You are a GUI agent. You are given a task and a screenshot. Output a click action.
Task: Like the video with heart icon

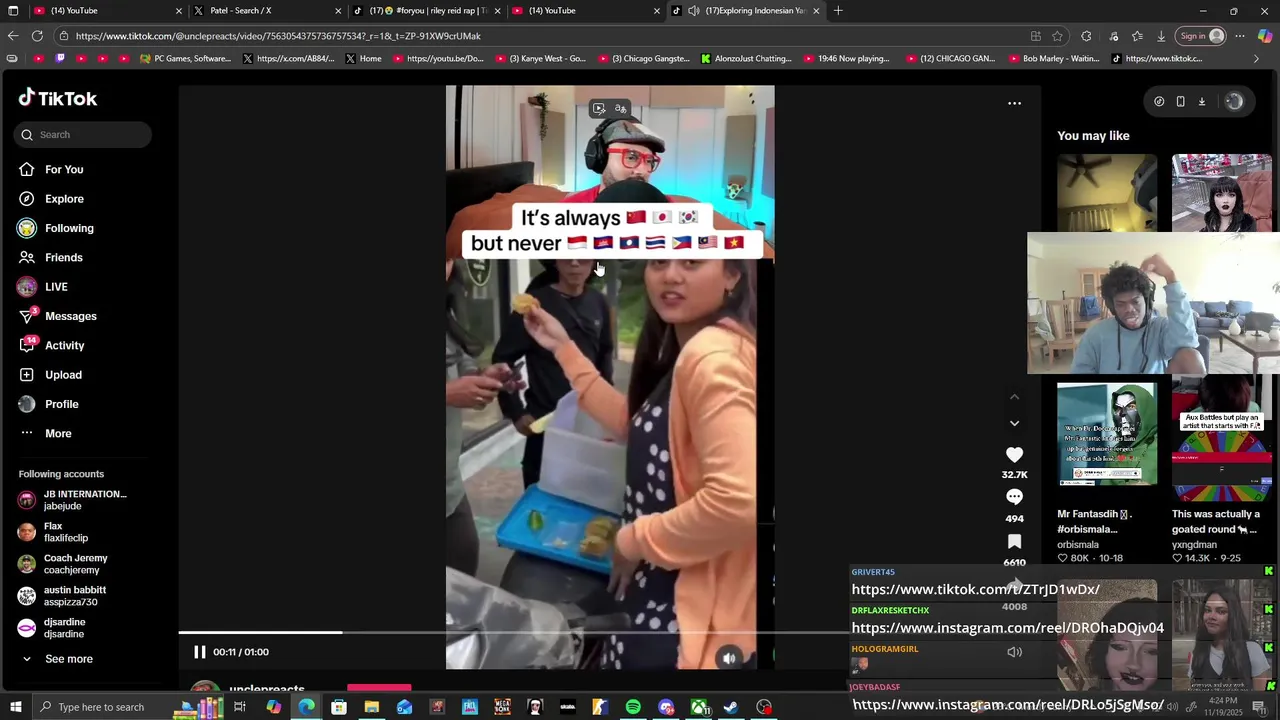coord(1014,455)
